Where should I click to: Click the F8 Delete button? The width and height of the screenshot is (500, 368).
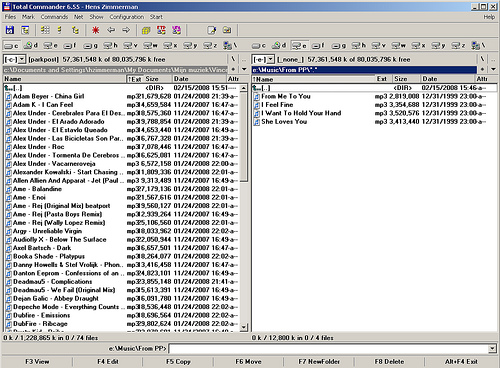[389, 362]
